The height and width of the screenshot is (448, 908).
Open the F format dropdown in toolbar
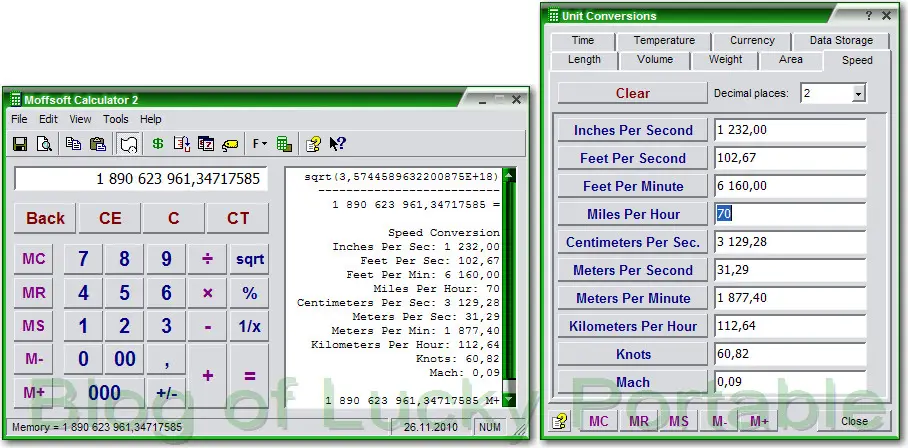coord(259,144)
